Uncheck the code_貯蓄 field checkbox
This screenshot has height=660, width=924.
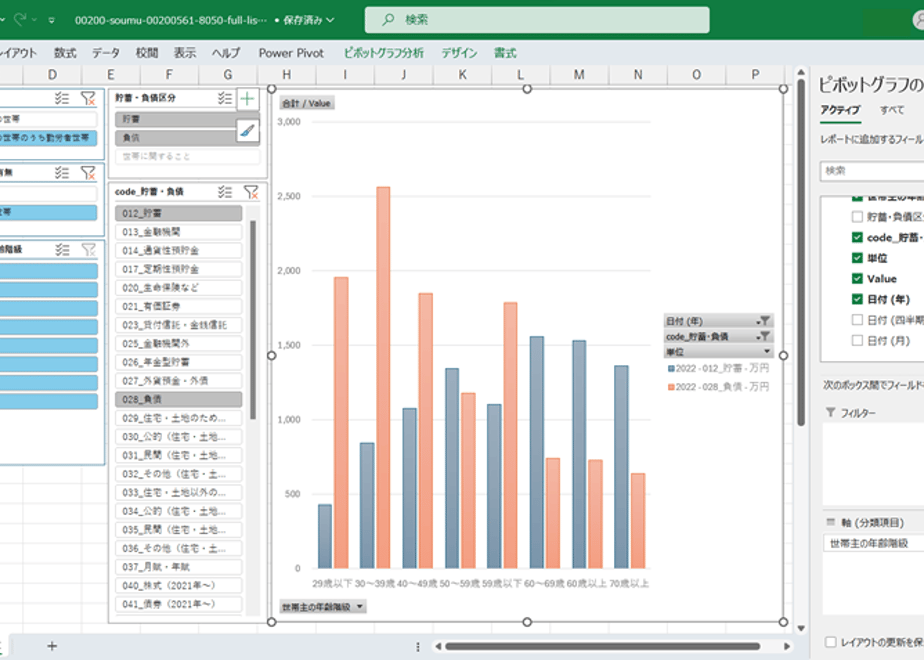pyautogui.click(x=857, y=237)
